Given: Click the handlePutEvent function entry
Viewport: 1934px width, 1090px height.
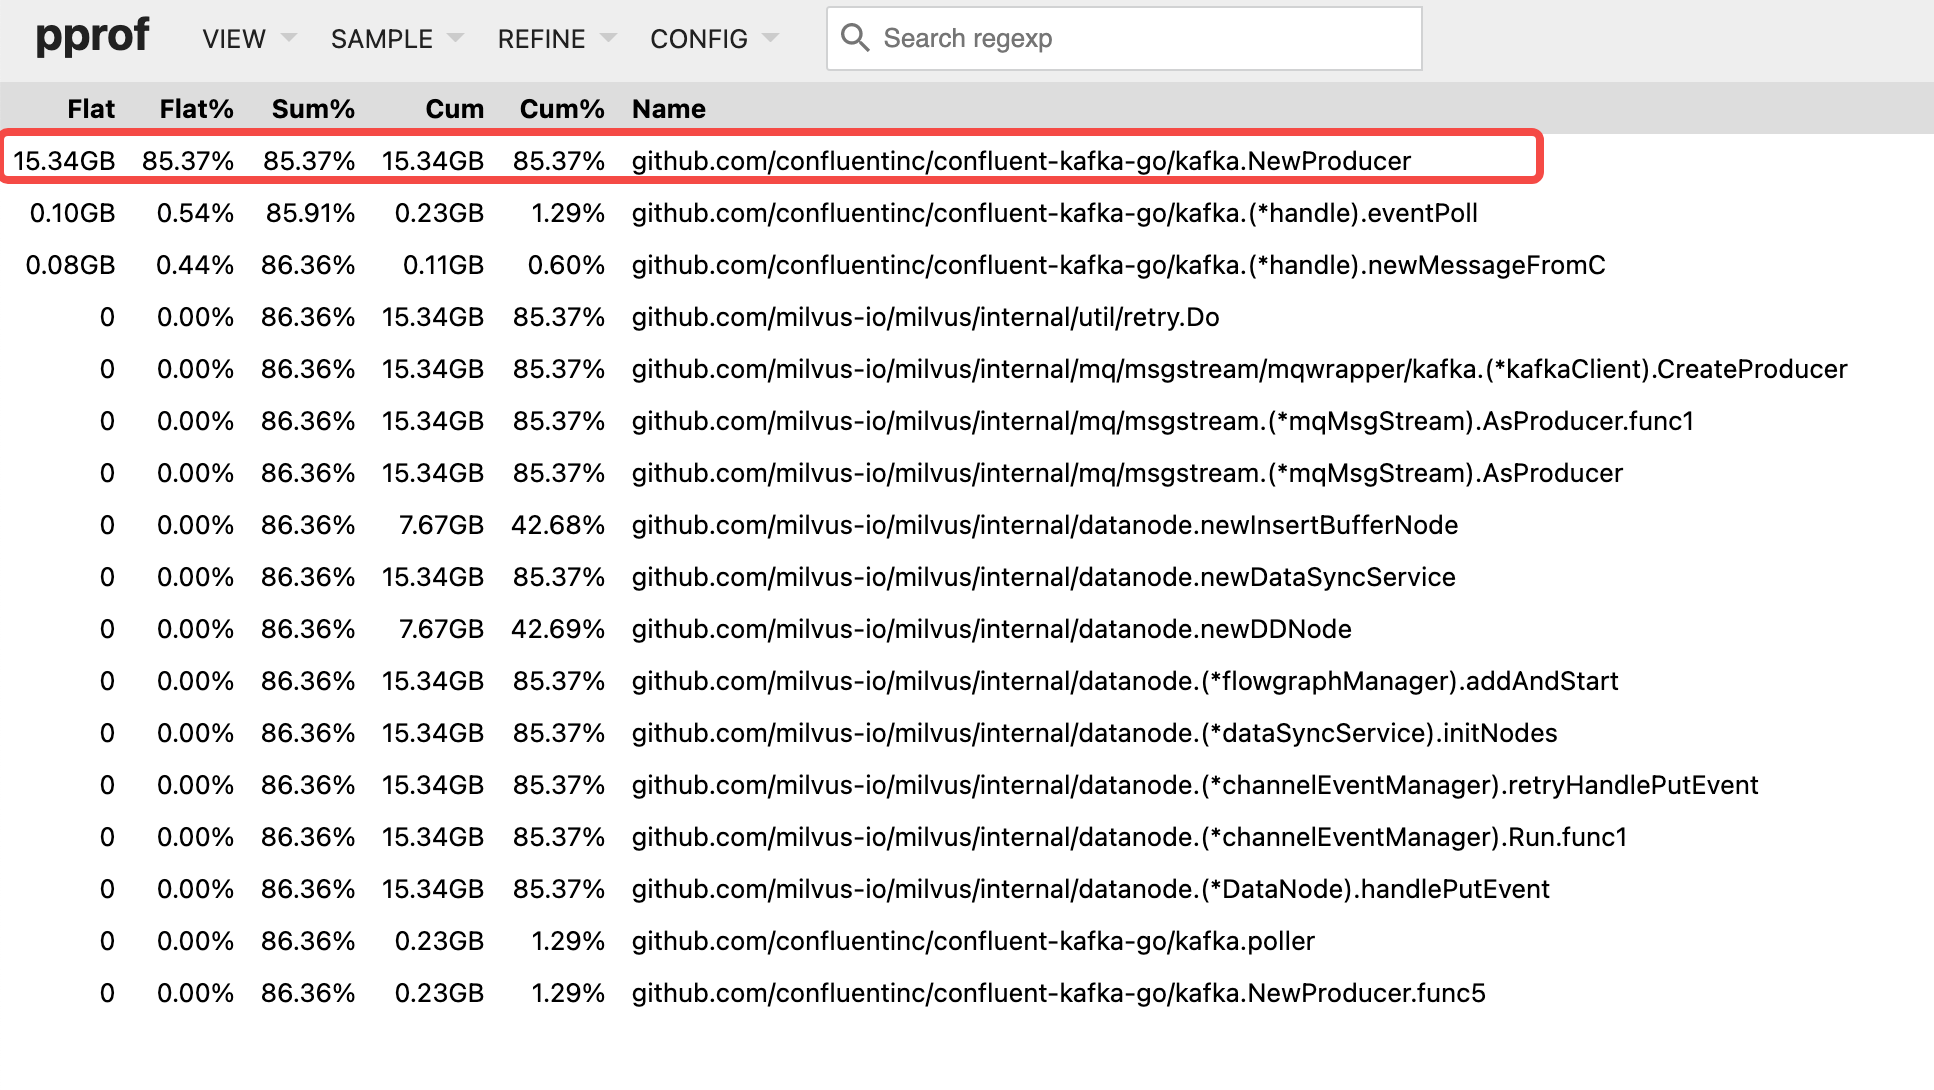Looking at the screenshot, I should coord(1088,889).
